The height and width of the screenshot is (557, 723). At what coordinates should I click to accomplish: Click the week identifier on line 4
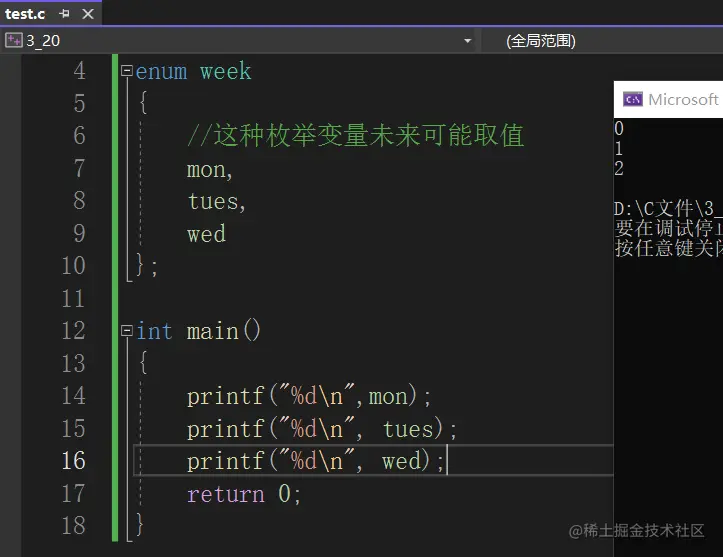[225, 71]
